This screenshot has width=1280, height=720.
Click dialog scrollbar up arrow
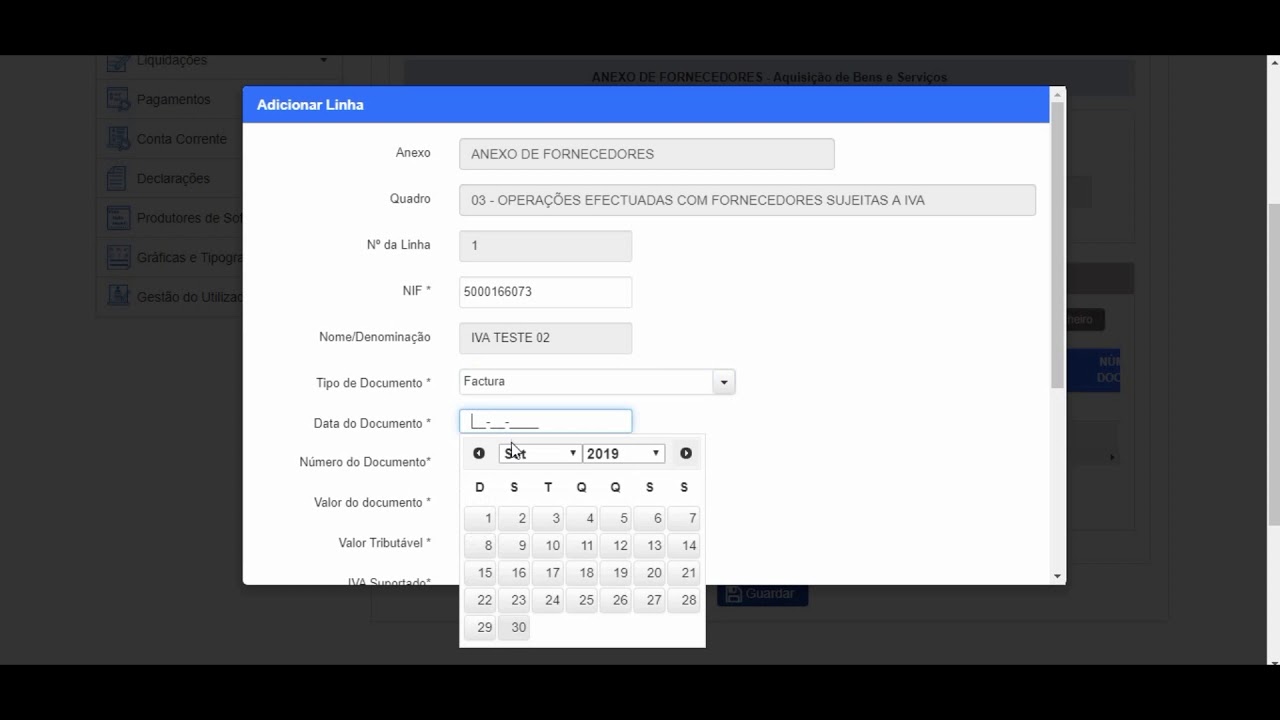coord(1058,94)
